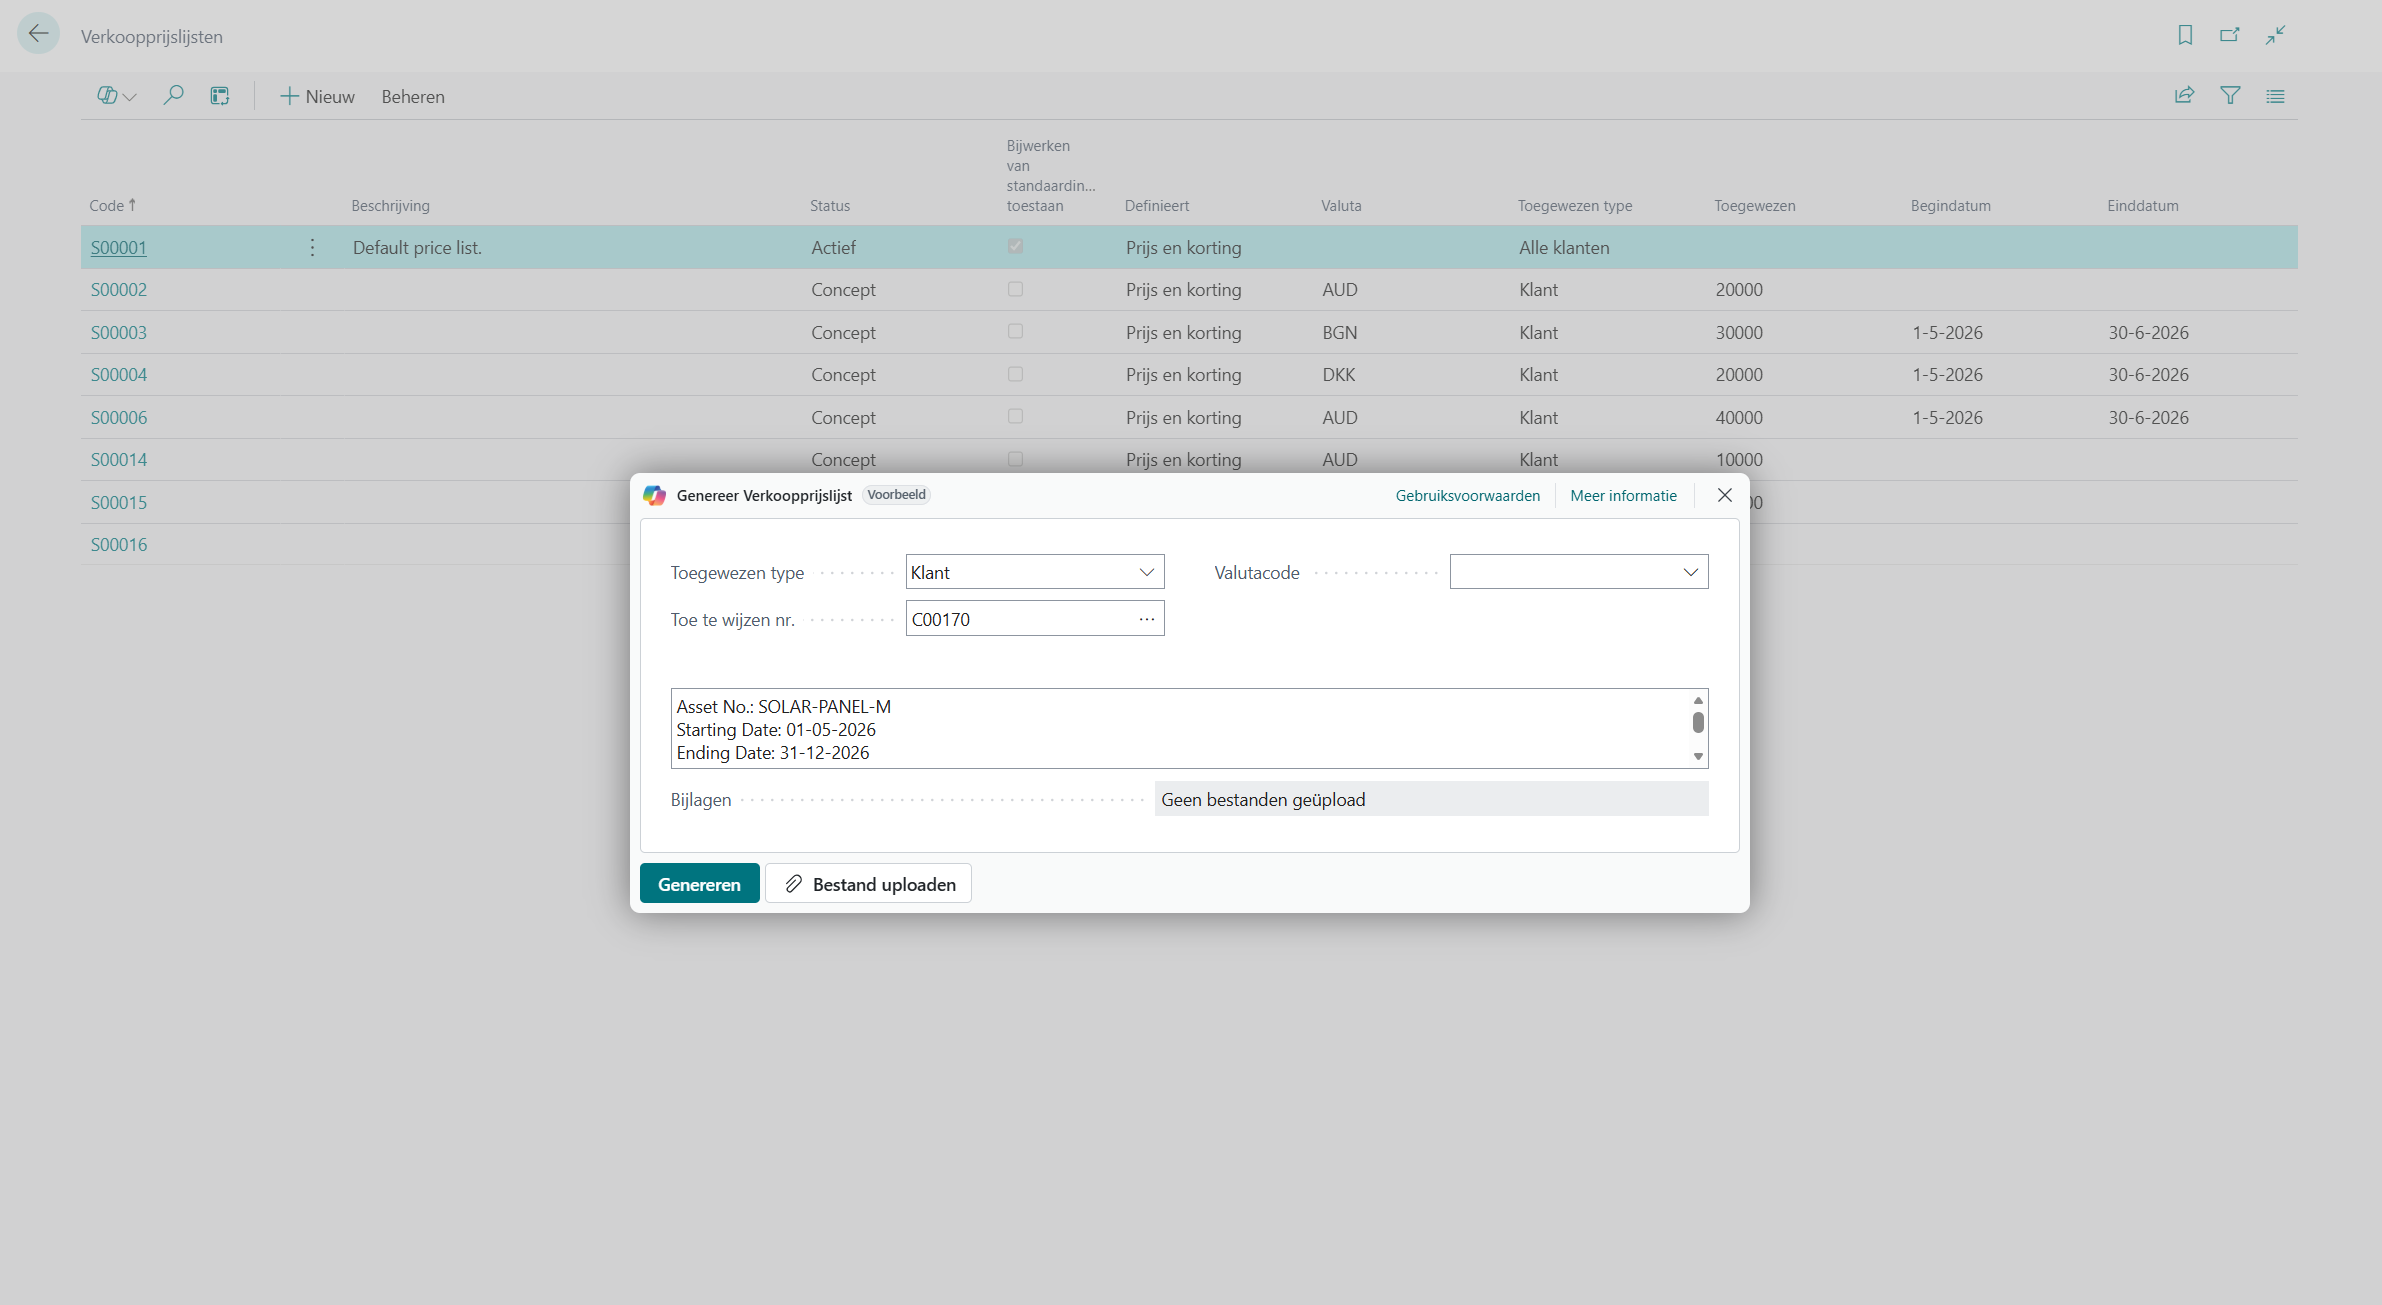Click the search magnifier icon
Screen dimensions: 2382x1305
173,96
